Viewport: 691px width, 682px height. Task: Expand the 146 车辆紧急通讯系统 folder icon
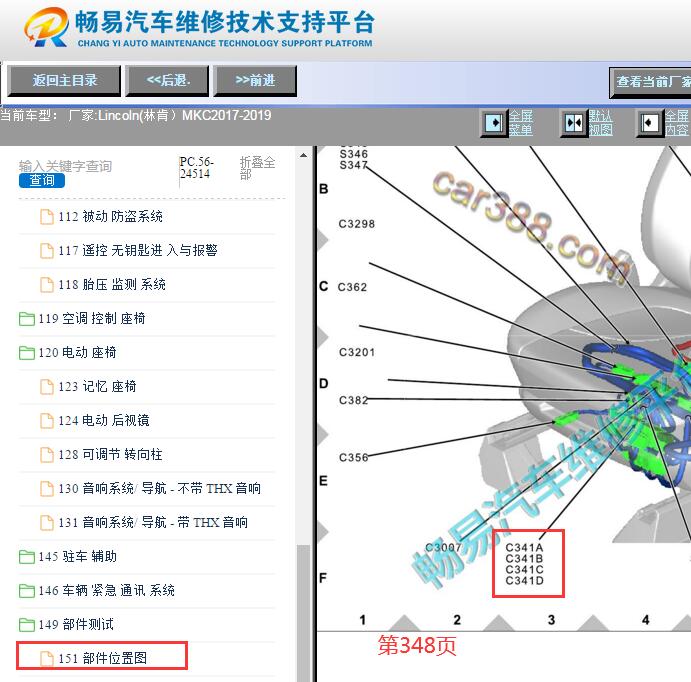tap(27, 590)
